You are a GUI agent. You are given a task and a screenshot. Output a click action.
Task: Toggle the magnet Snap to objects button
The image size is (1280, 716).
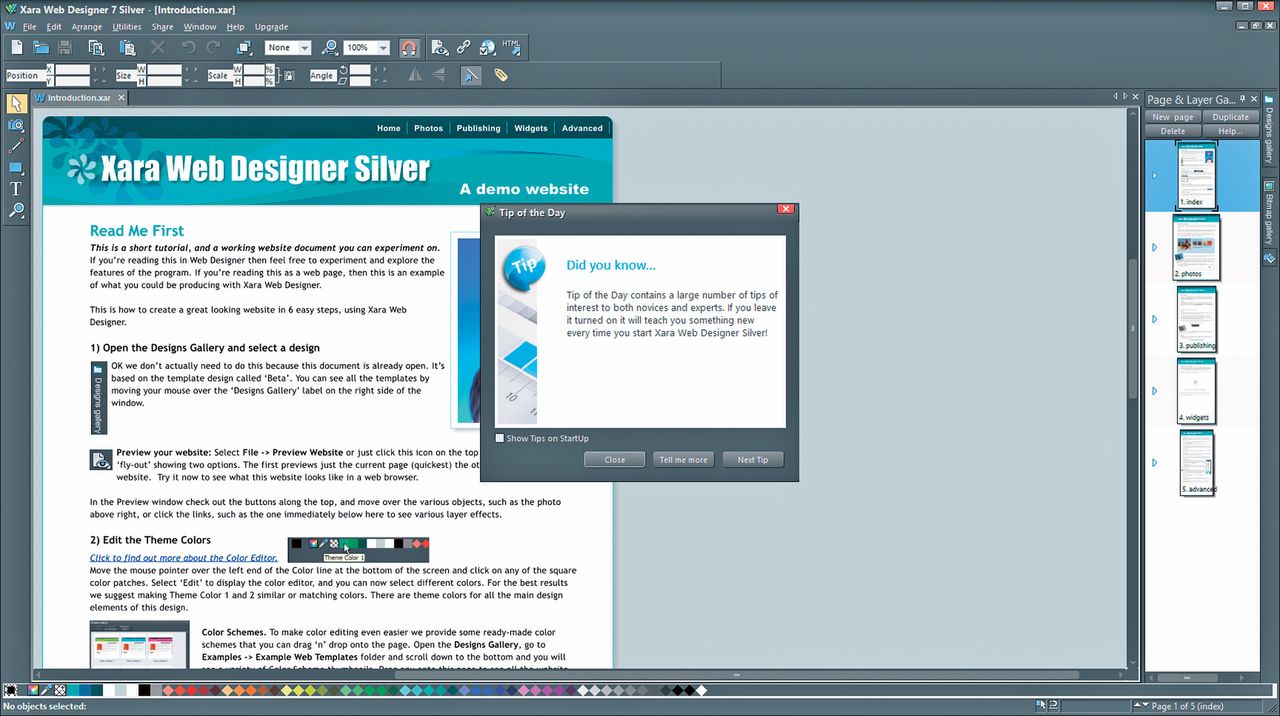click(x=408, y=47)
